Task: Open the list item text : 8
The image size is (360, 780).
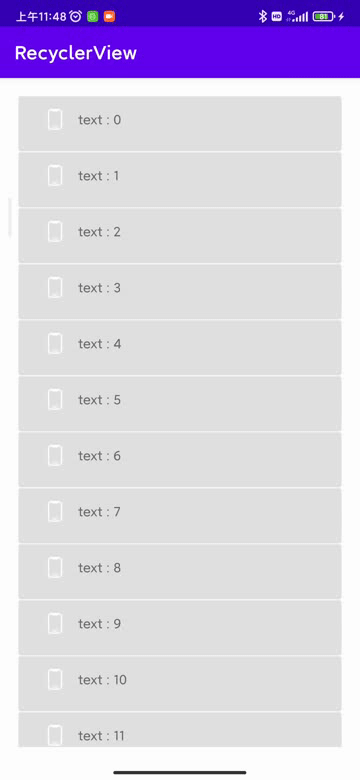Action: pyautogui.click(x=180, y=571)
